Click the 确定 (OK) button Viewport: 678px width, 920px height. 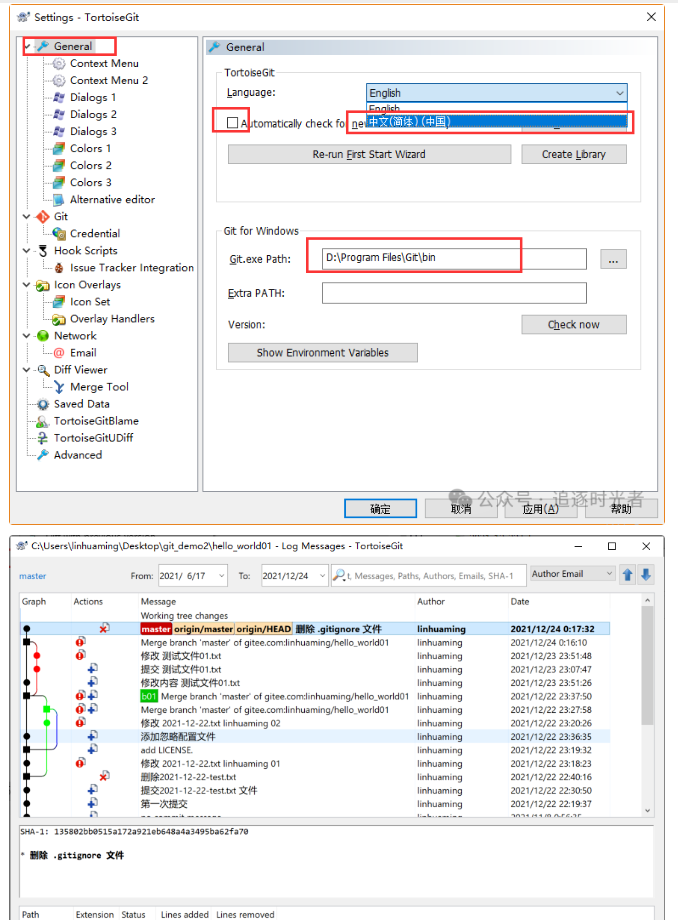[380, 509]
